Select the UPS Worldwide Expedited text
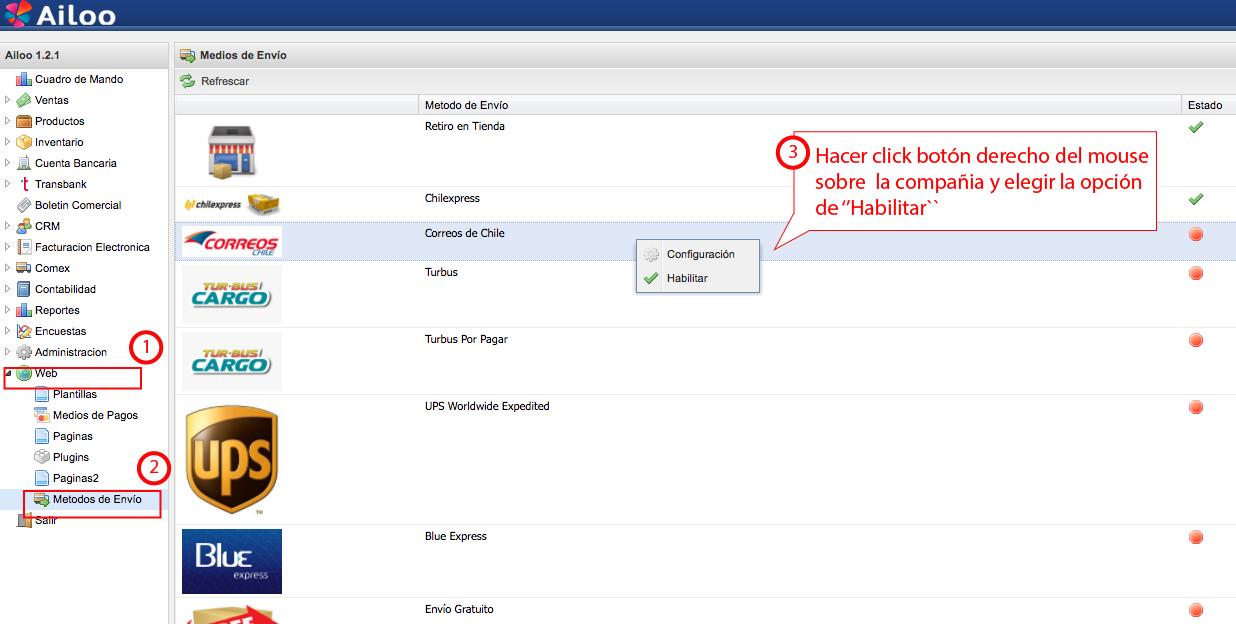 (x=487, y=406)
